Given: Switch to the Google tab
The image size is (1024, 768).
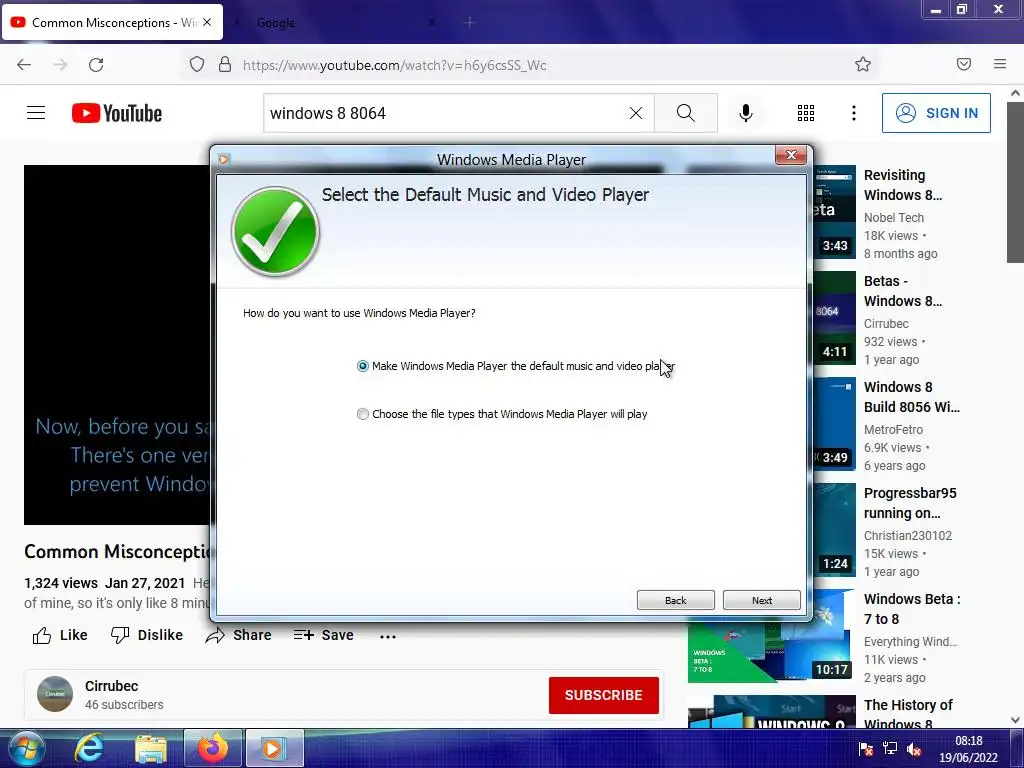Looking at the screenshot, I should pos(276,23).
